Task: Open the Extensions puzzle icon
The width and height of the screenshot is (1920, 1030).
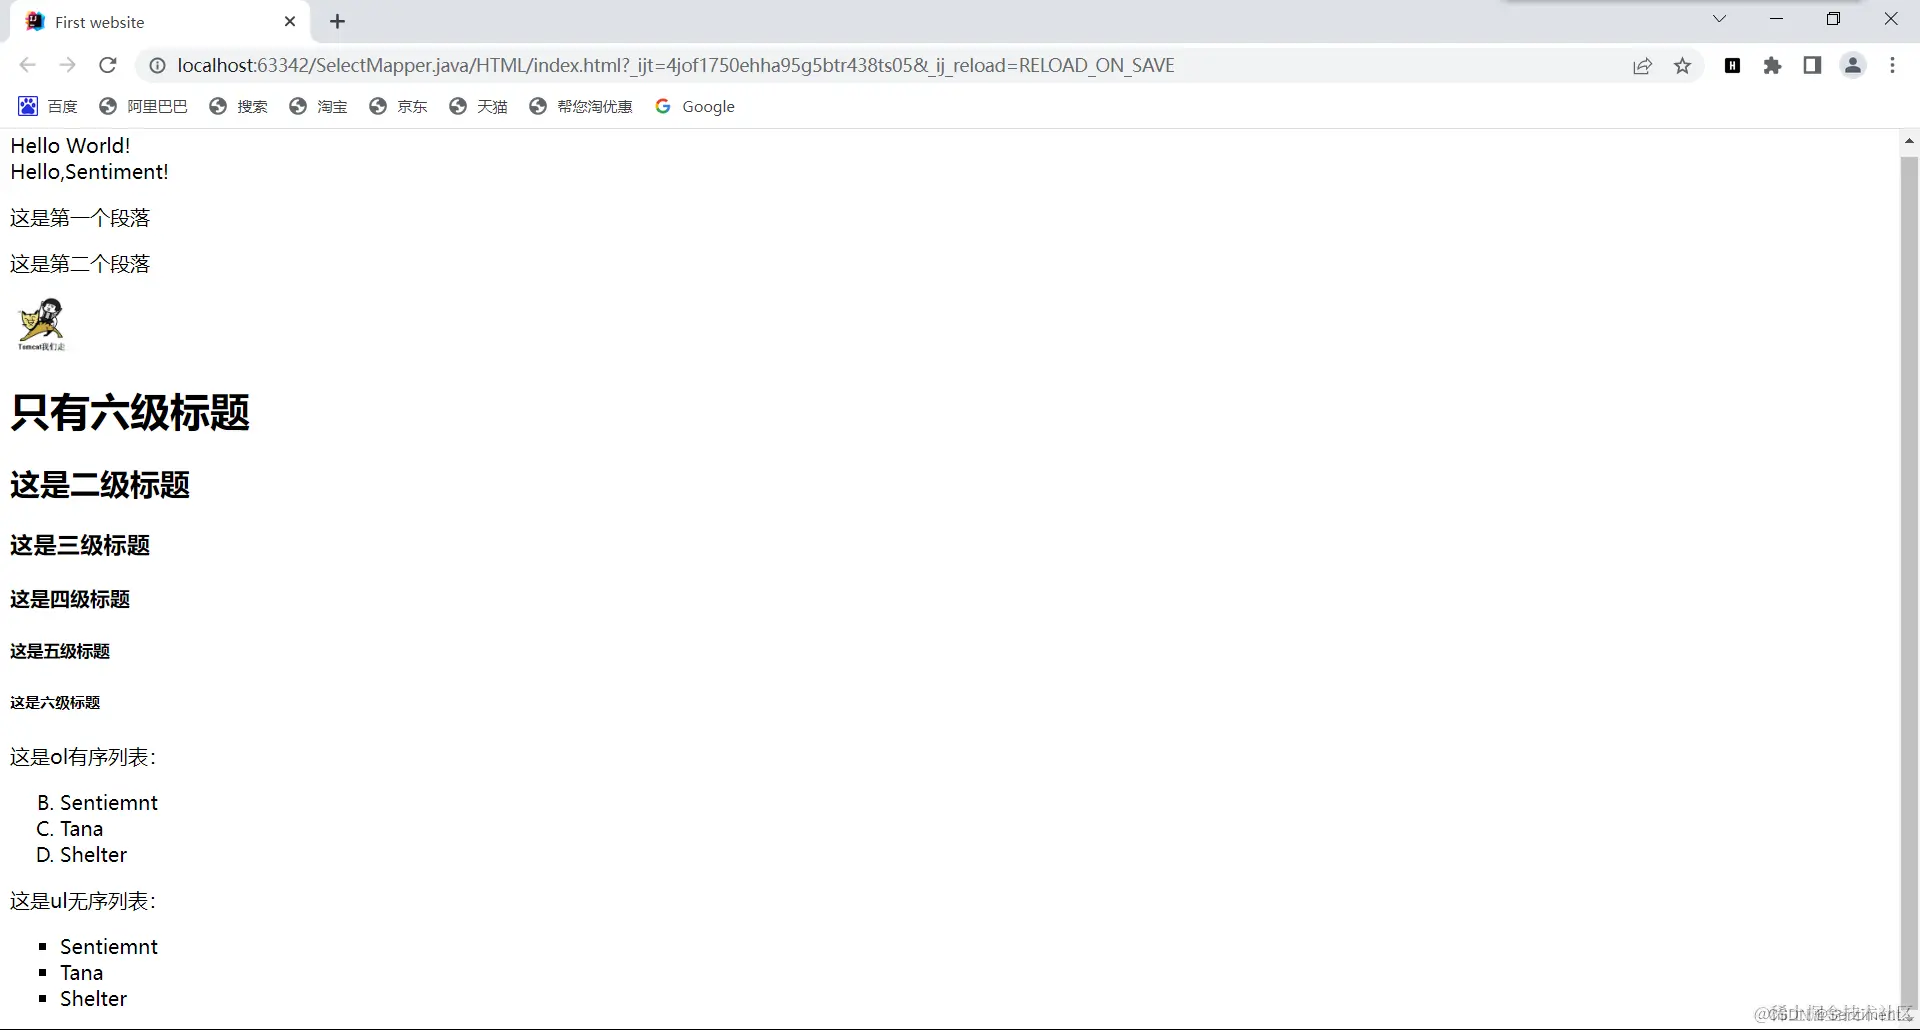Action: [1772, 66]
